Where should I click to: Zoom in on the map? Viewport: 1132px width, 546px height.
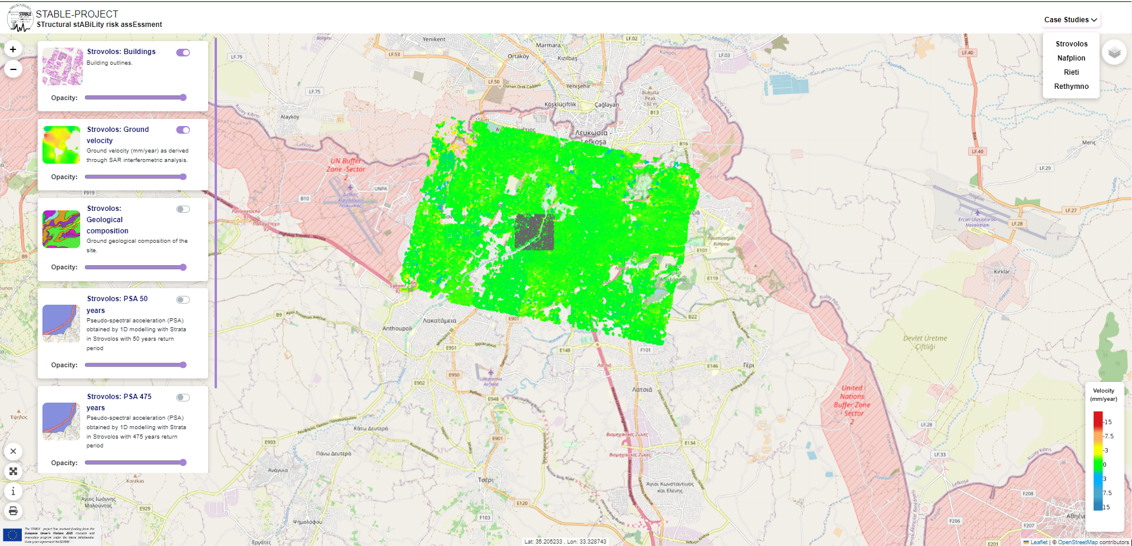(x=13, y=49)
